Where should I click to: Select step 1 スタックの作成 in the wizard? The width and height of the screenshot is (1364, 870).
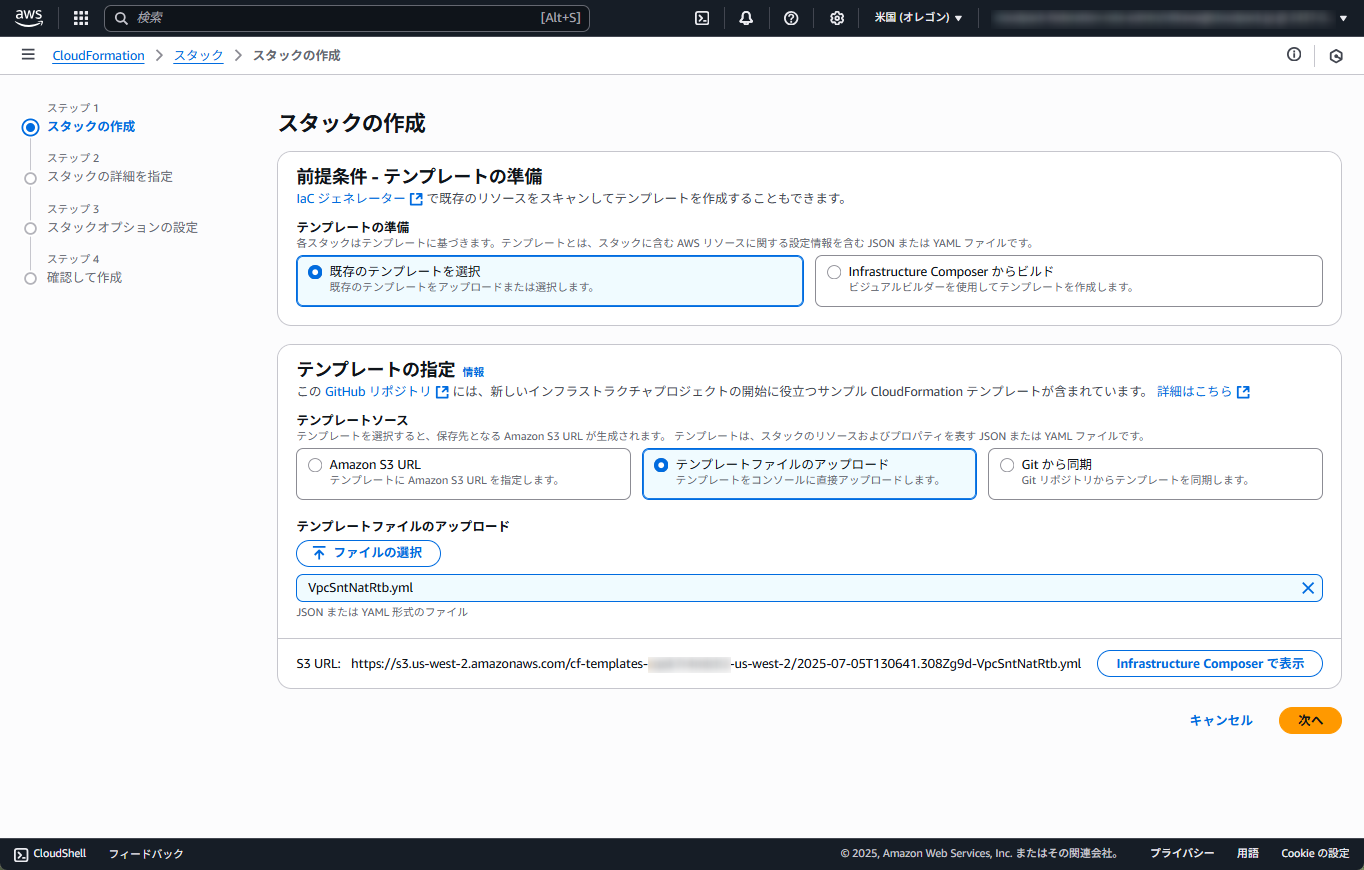click(x=91, y=127)
